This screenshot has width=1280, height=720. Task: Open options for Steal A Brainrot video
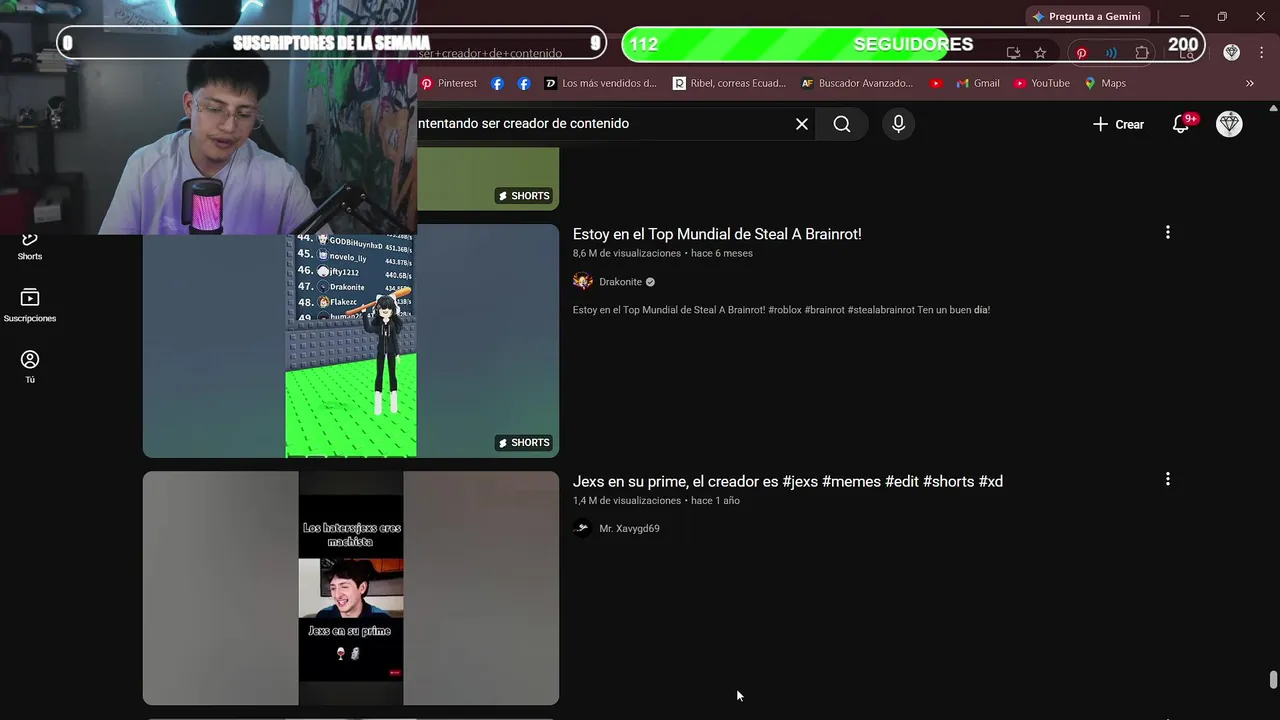click(x=1167, y=232)
